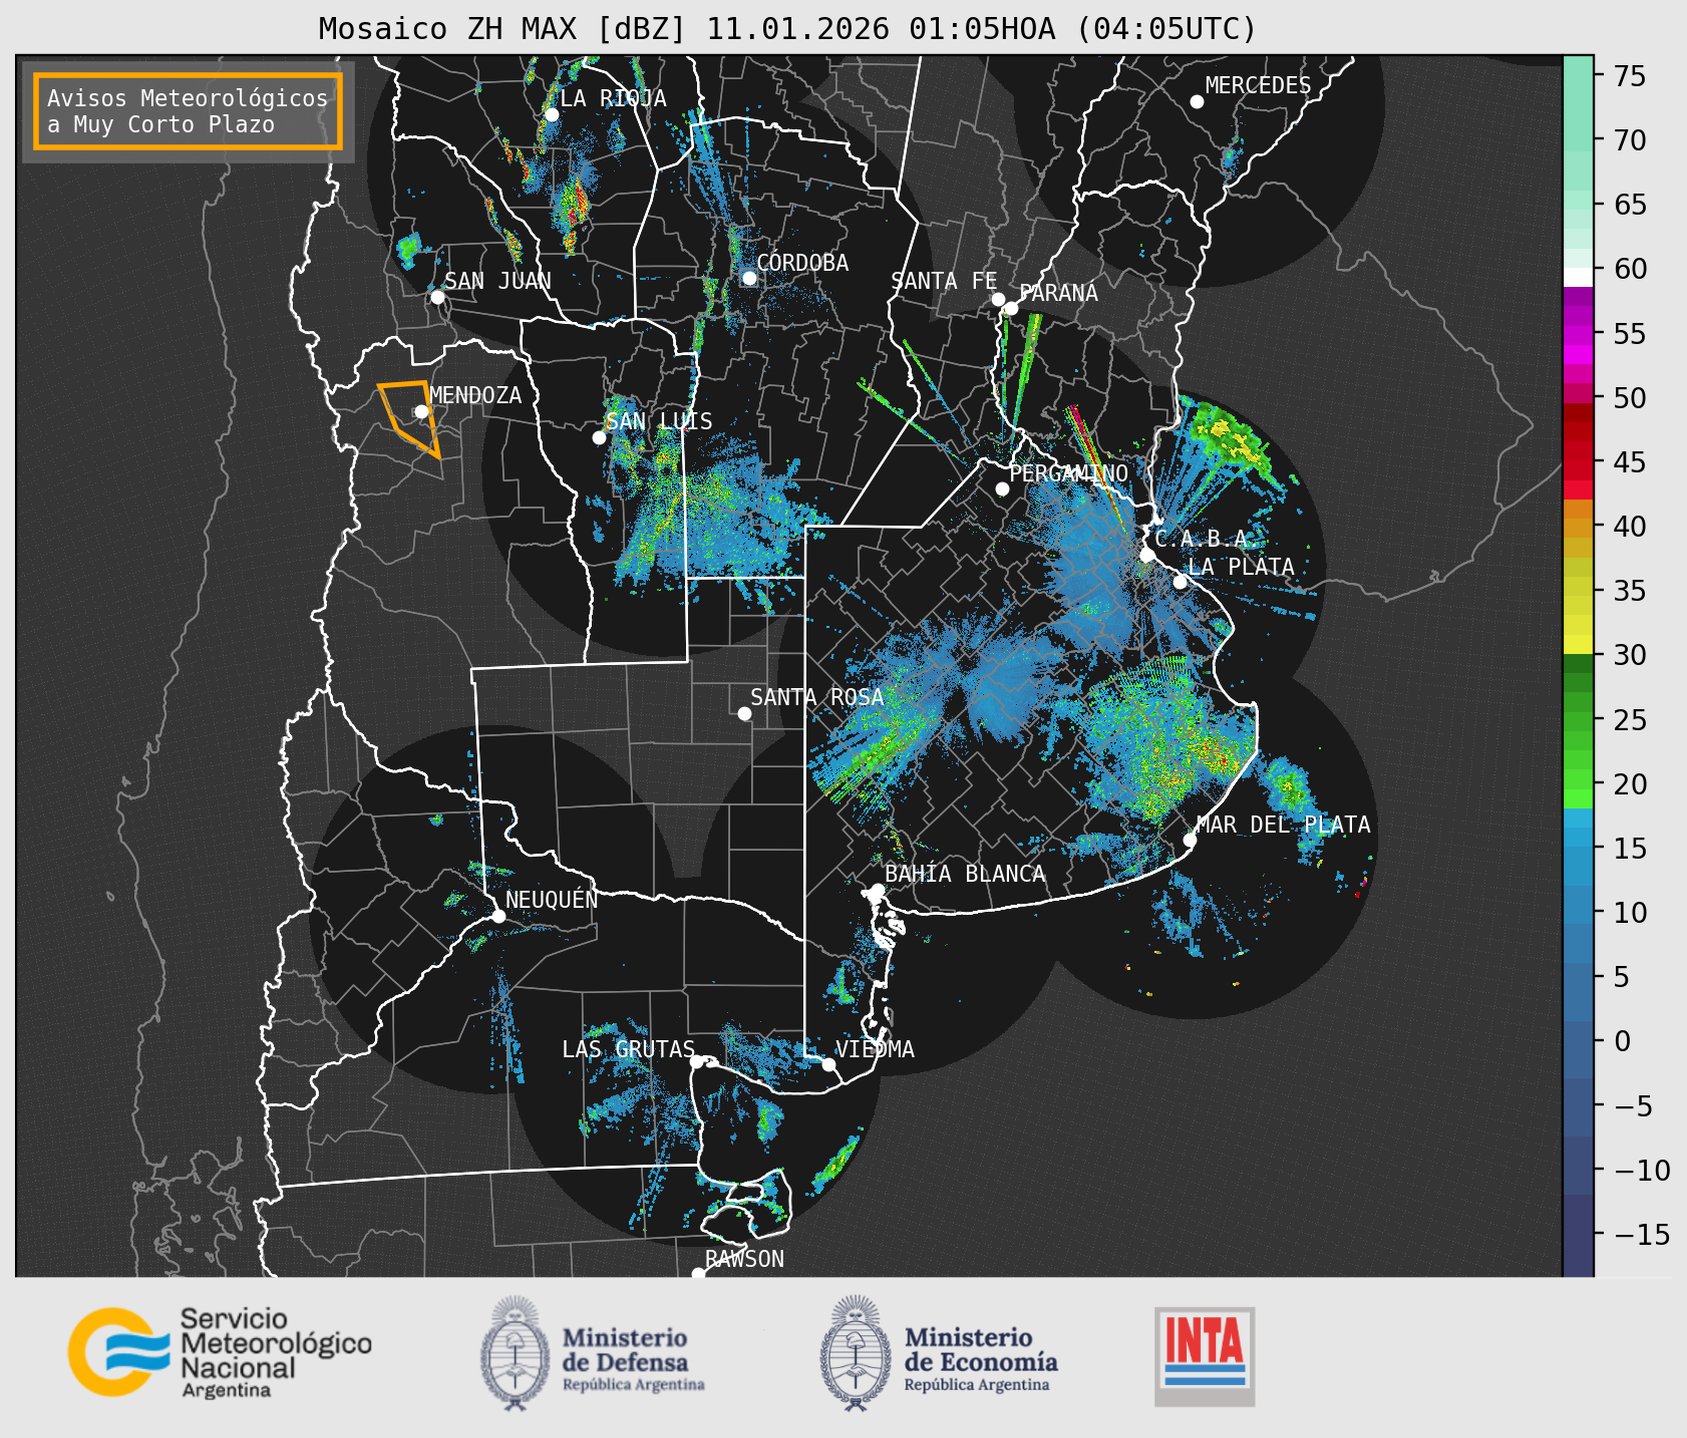
Task: Click the MAR DEL PLATA city label
Action: pos(1283,825)
